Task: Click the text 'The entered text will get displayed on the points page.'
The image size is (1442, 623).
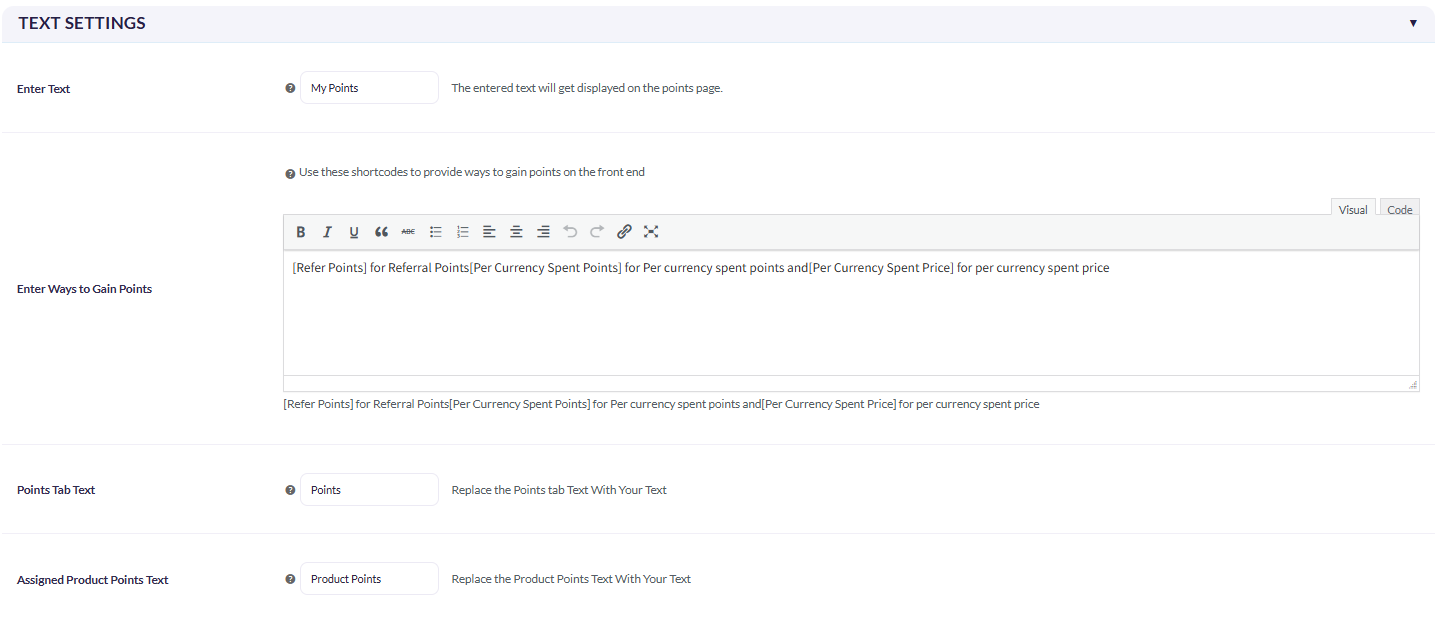Action: 587,88
